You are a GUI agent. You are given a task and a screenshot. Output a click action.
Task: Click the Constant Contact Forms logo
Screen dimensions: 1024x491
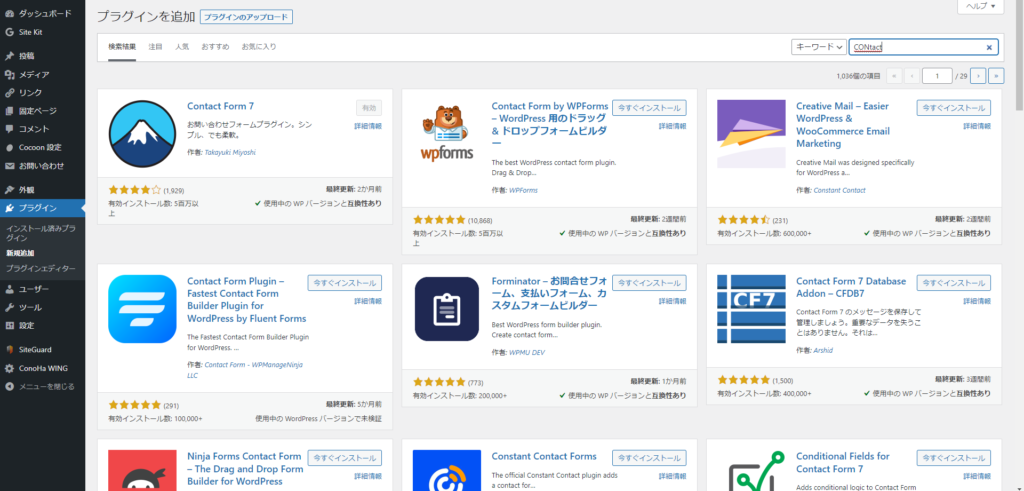[447, 470]
